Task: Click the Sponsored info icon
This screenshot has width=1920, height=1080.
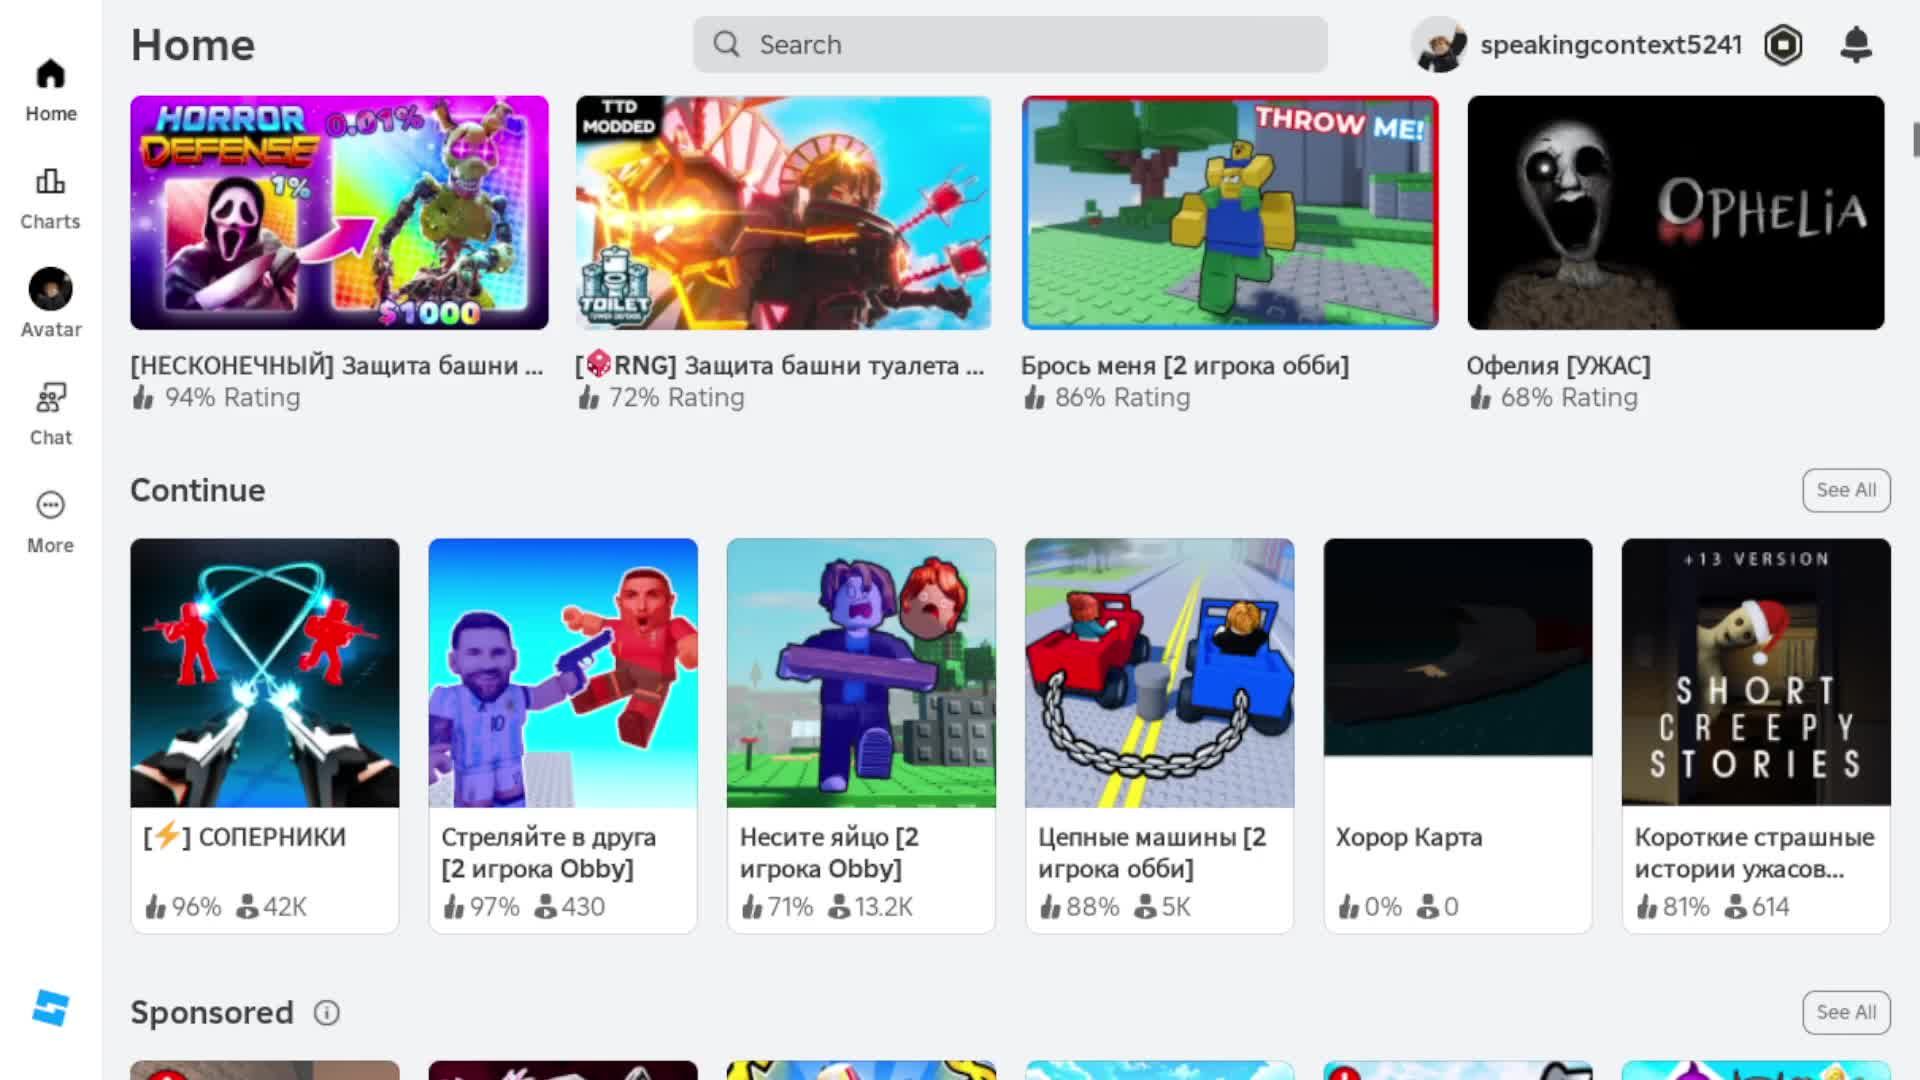Action: 327,1013
